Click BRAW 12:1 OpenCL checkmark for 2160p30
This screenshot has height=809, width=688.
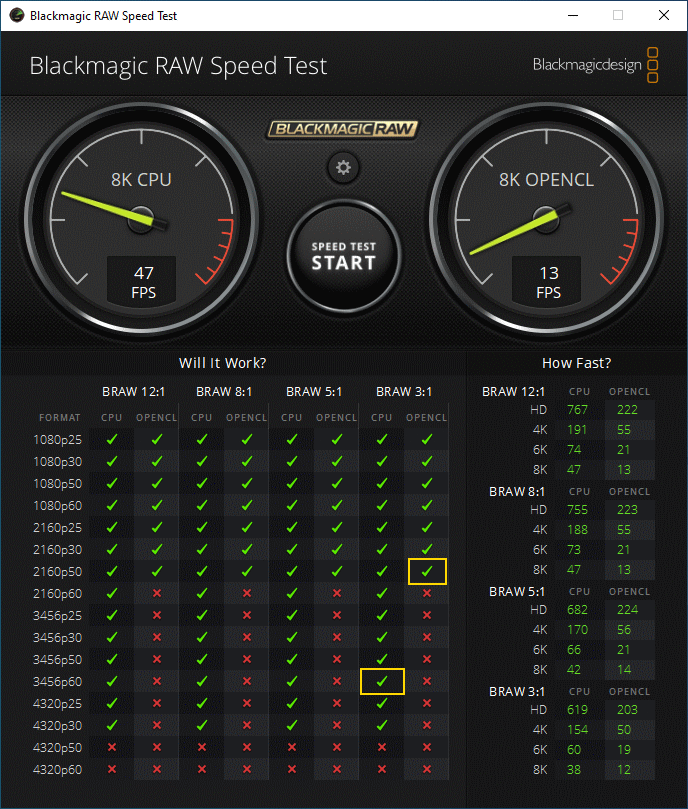[x=157, y=549]
